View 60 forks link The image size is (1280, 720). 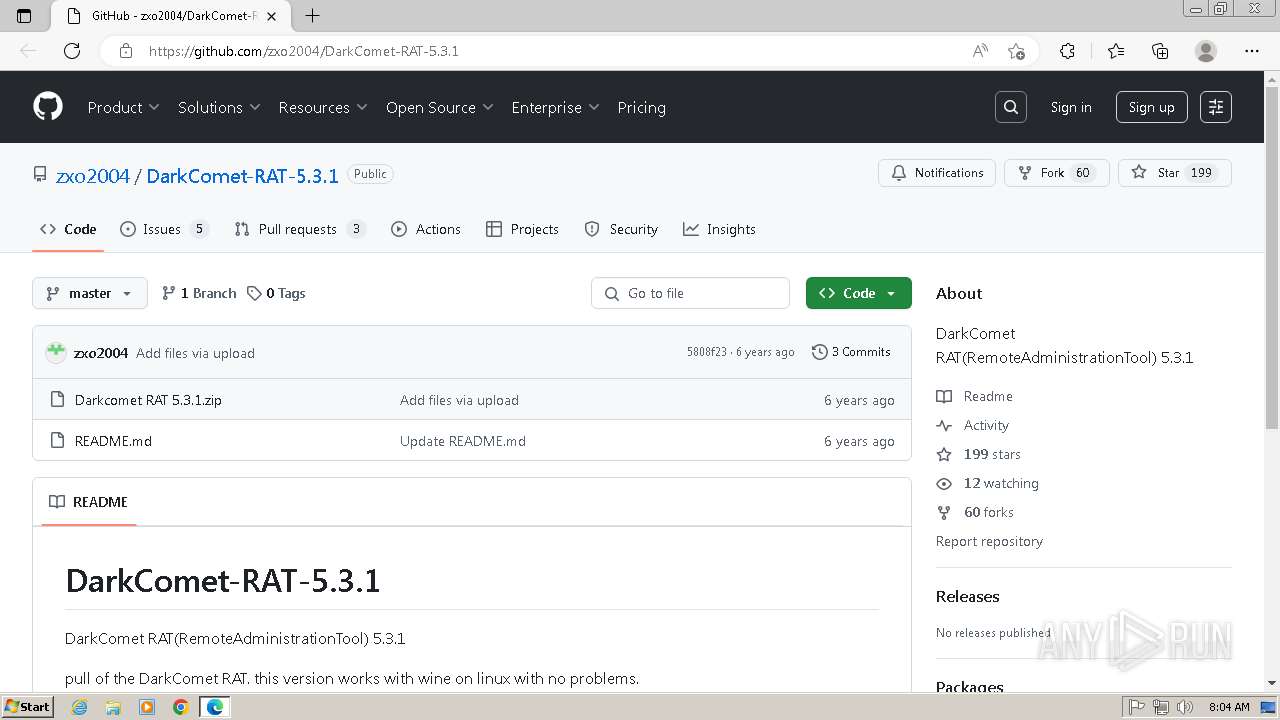pyautogui.click(x=975, y=512)
